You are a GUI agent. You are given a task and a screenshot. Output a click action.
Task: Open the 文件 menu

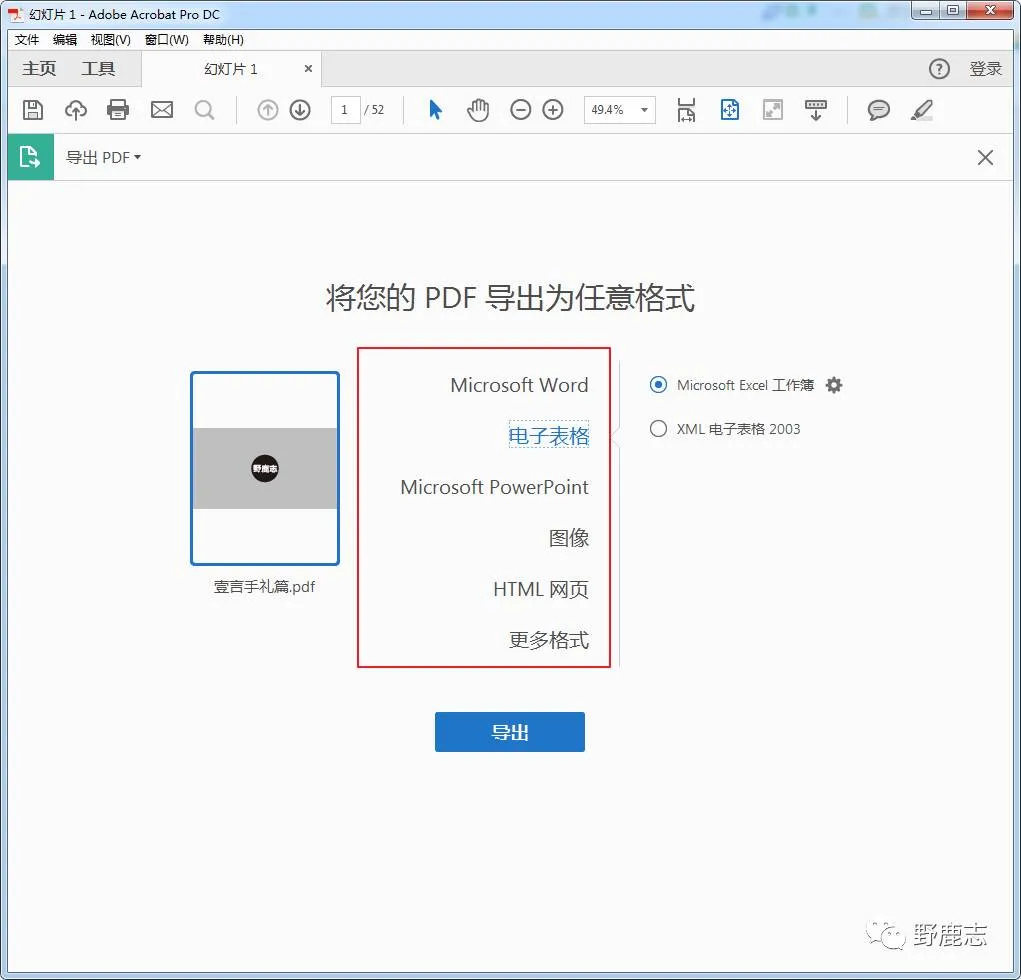pos(27,40)
